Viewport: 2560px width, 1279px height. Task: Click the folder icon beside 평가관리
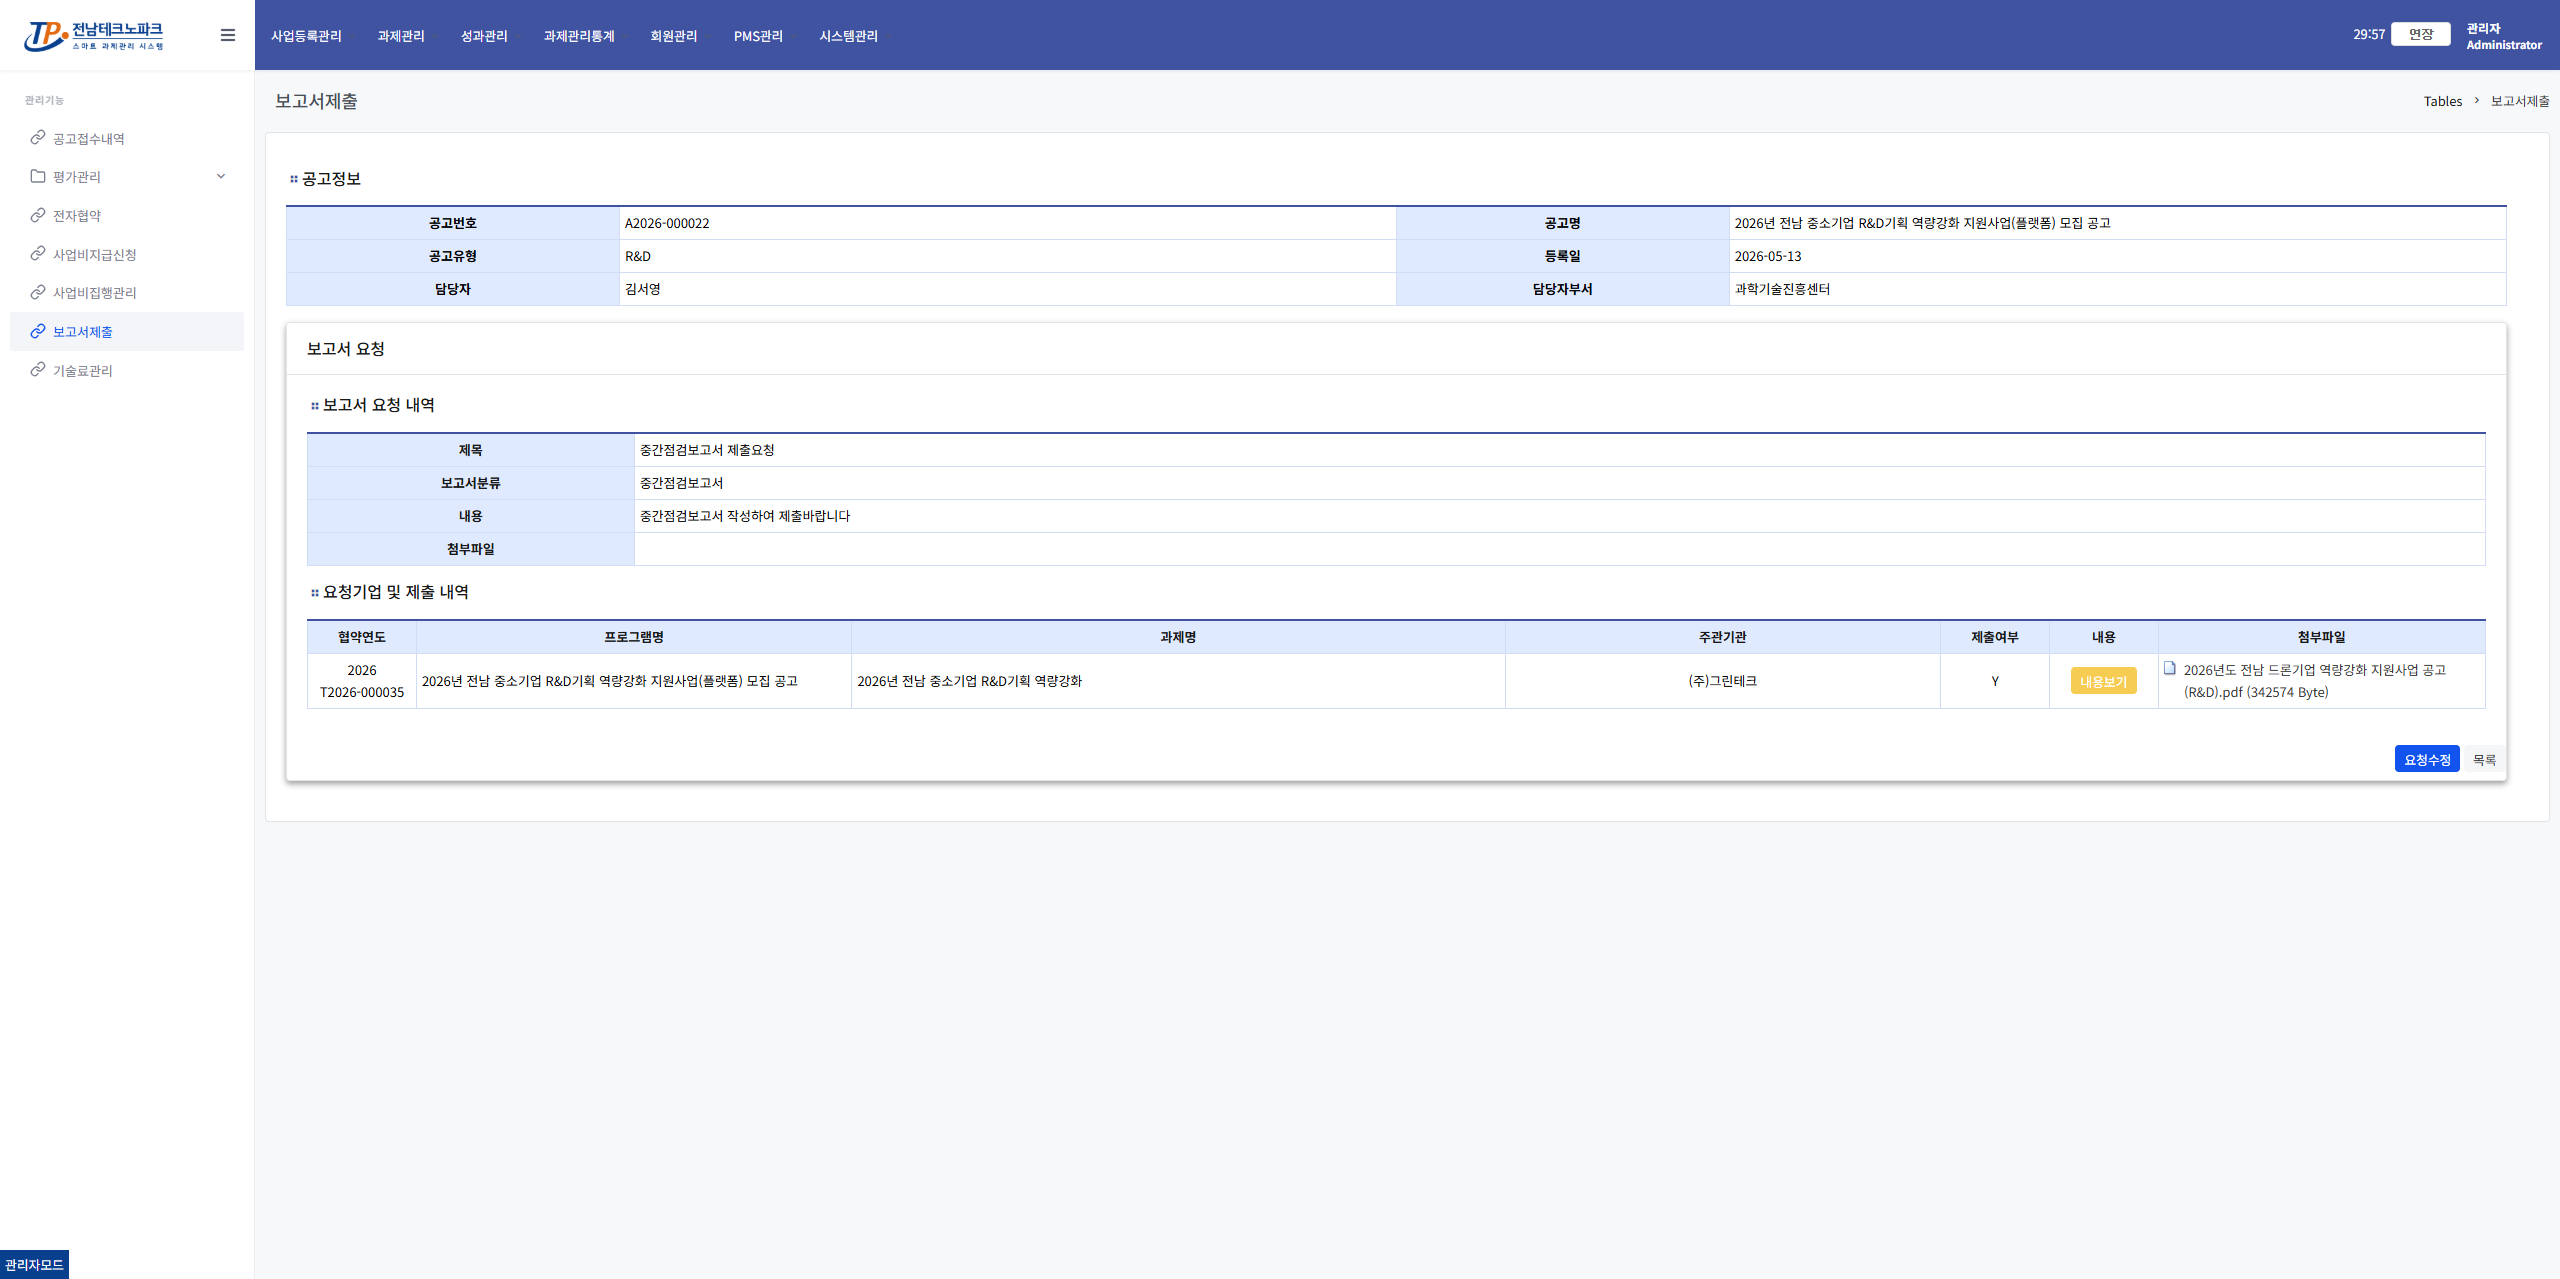coord(38,176)
